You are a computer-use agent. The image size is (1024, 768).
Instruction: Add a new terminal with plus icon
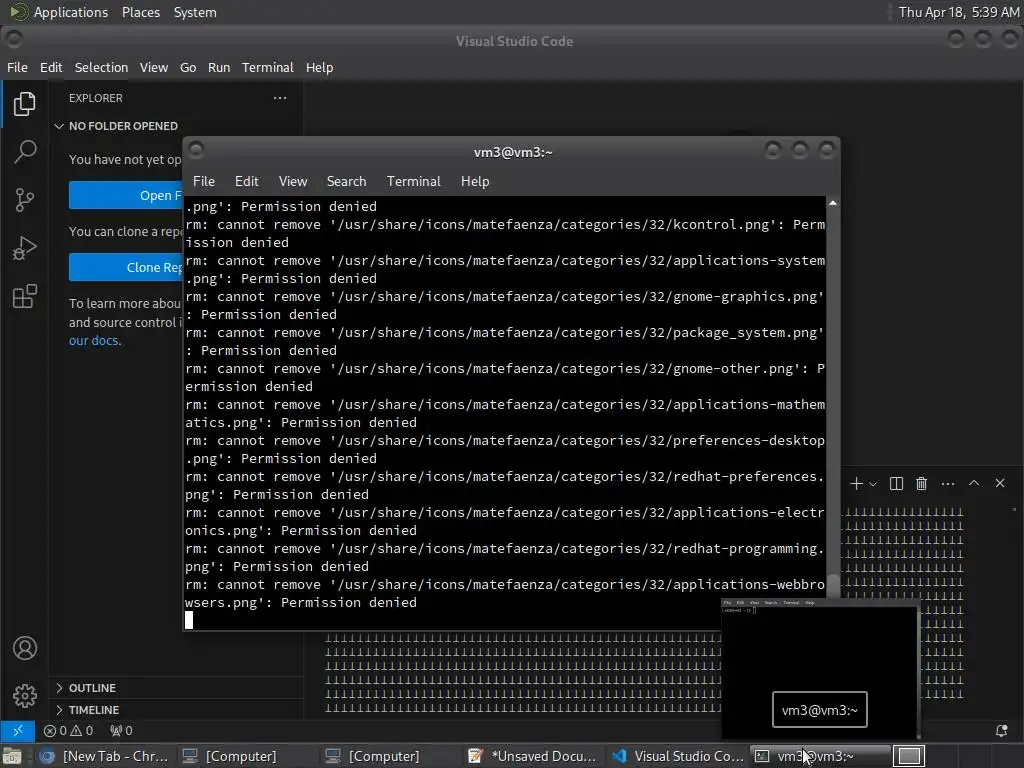pyautogui.click(x=856, y=483)
